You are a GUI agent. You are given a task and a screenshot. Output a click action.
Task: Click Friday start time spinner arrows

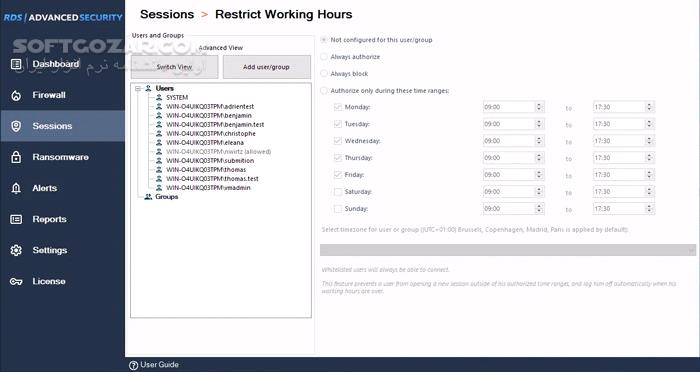point(539,175)
